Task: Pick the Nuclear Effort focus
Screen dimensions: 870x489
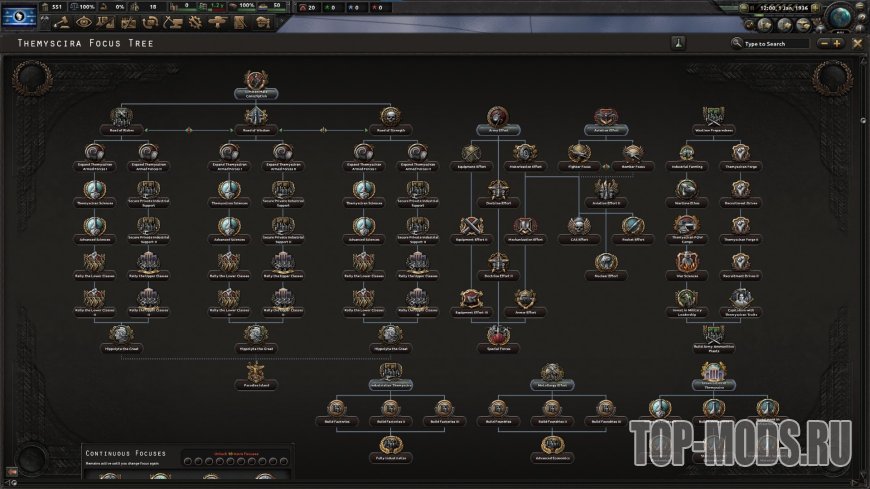Action: click(606, 263)
